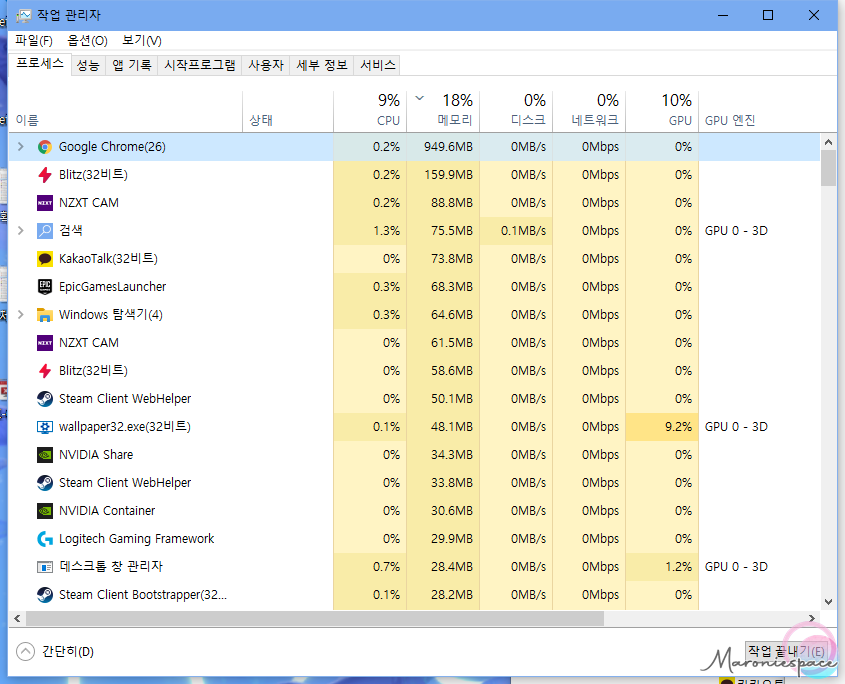Switch to the 시작프로그램 tab
845x684 pixels.
pos(199,65)
